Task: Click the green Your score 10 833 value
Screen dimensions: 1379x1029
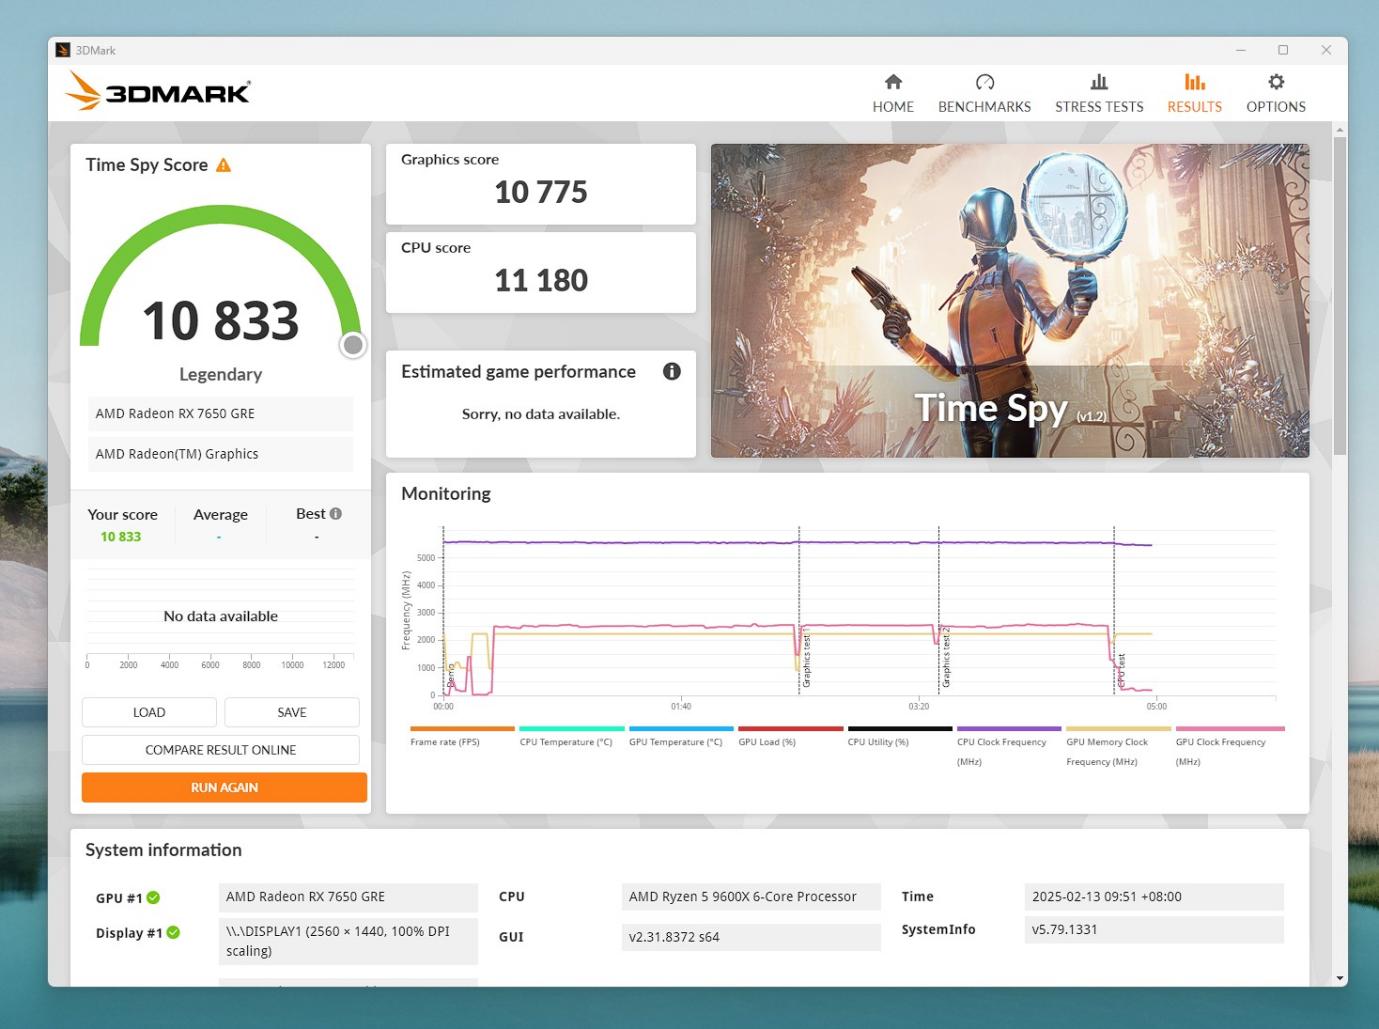Action: pos(121,537)
